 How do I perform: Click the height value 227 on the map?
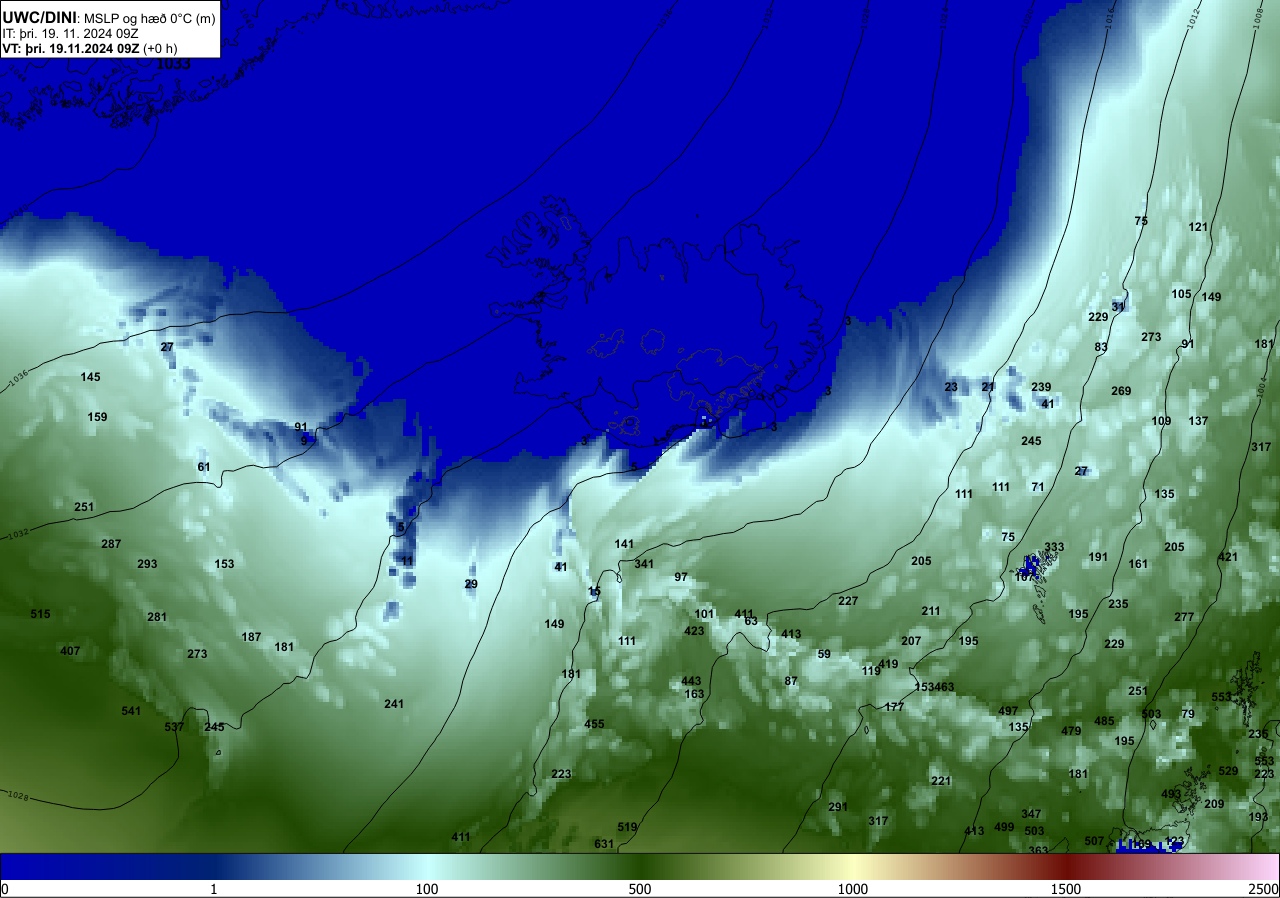(848, 601)
